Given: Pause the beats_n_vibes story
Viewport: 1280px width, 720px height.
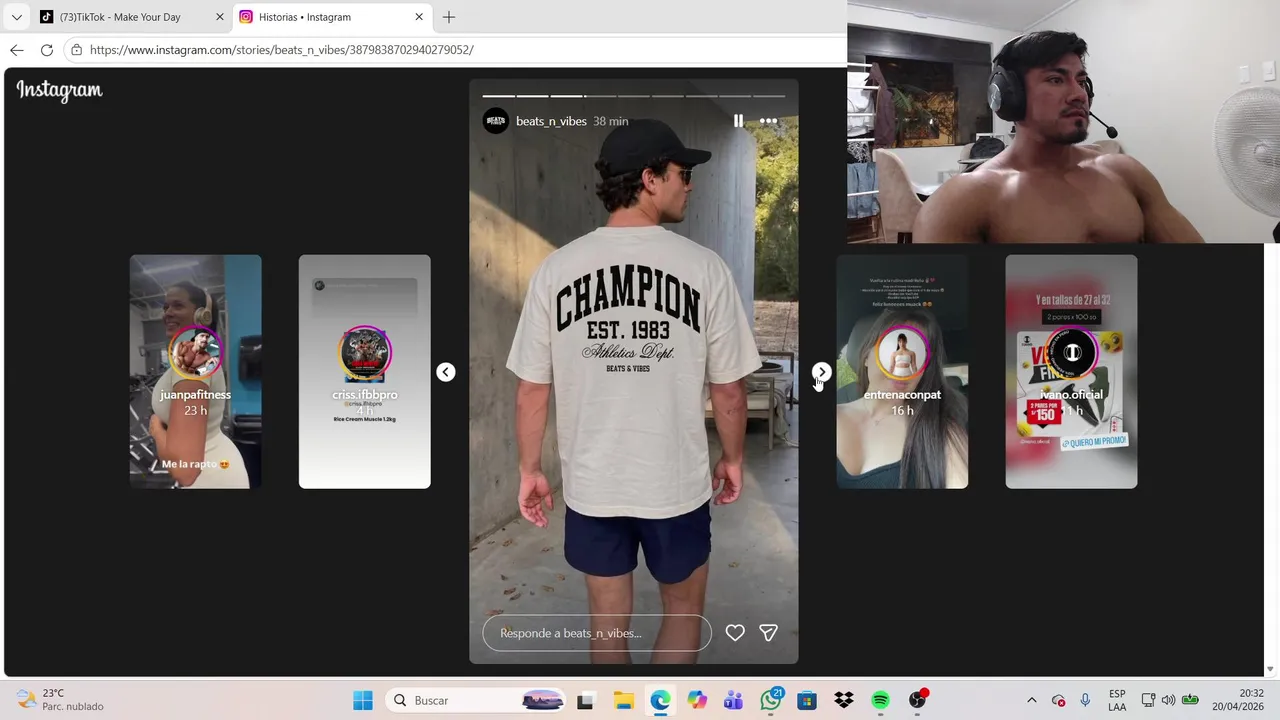Looking at the screenshot, I should point(738,121).
